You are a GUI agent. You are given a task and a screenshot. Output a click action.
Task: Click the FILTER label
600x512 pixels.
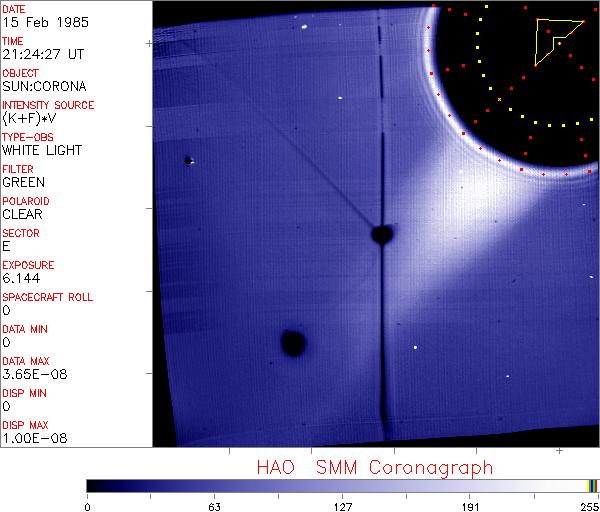pos(18,169)
